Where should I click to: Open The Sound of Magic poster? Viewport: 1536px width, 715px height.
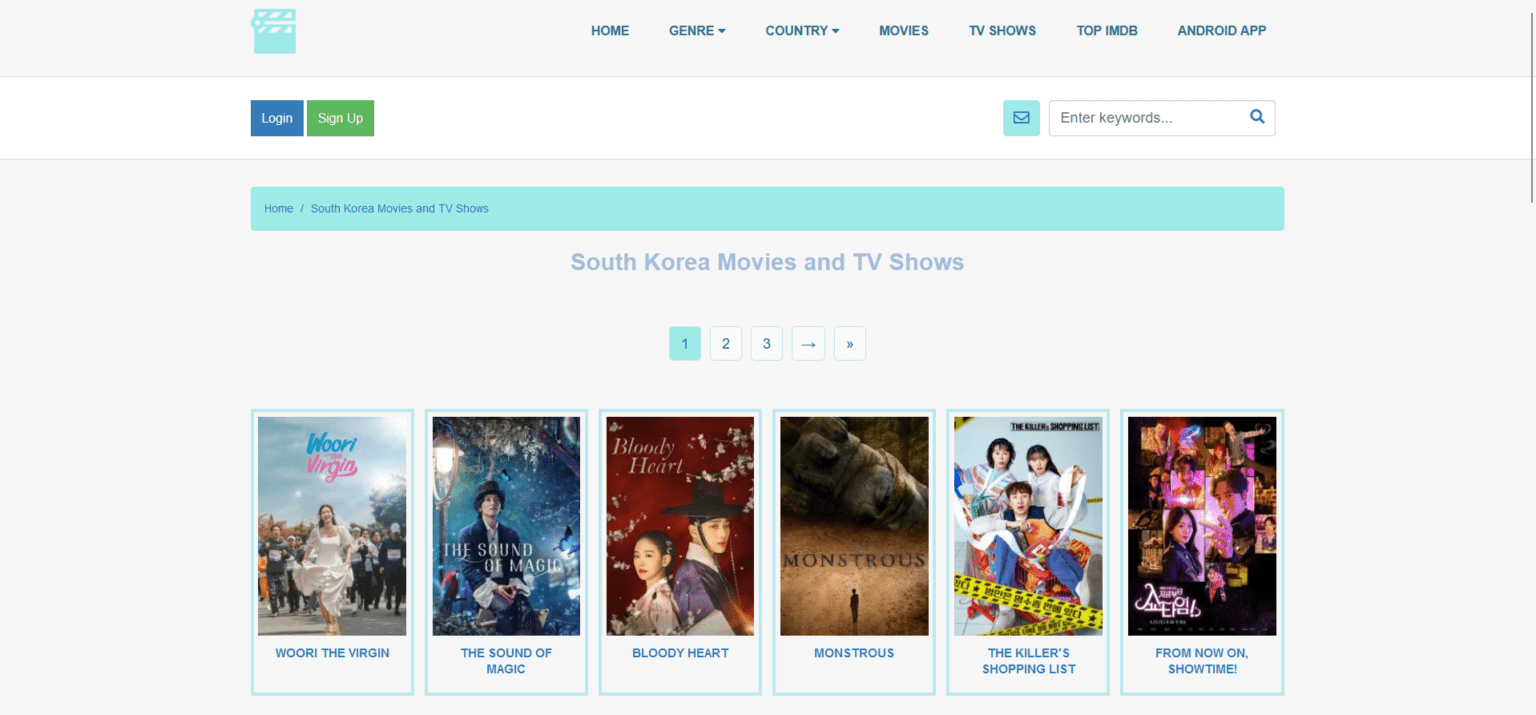click(506, 526)
